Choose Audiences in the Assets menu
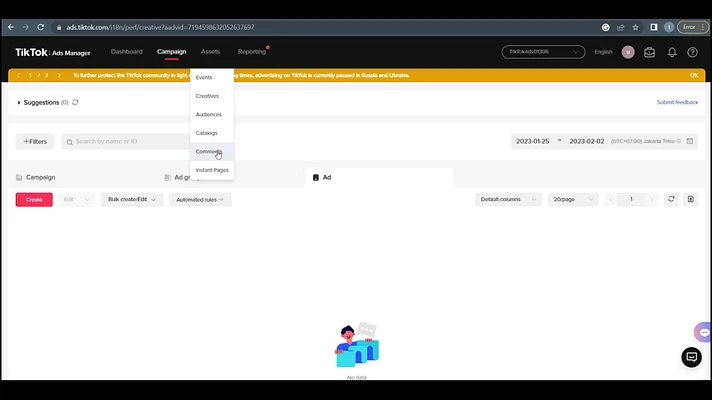Screen dimensions: 712x400 tap(209, 114)
